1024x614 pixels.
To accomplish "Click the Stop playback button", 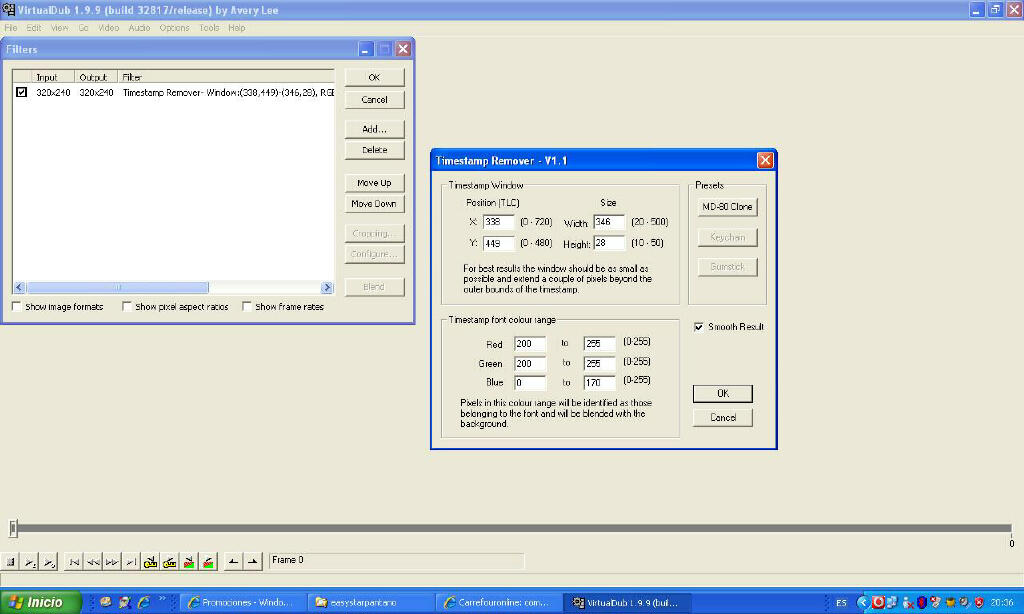I will 11,562.
